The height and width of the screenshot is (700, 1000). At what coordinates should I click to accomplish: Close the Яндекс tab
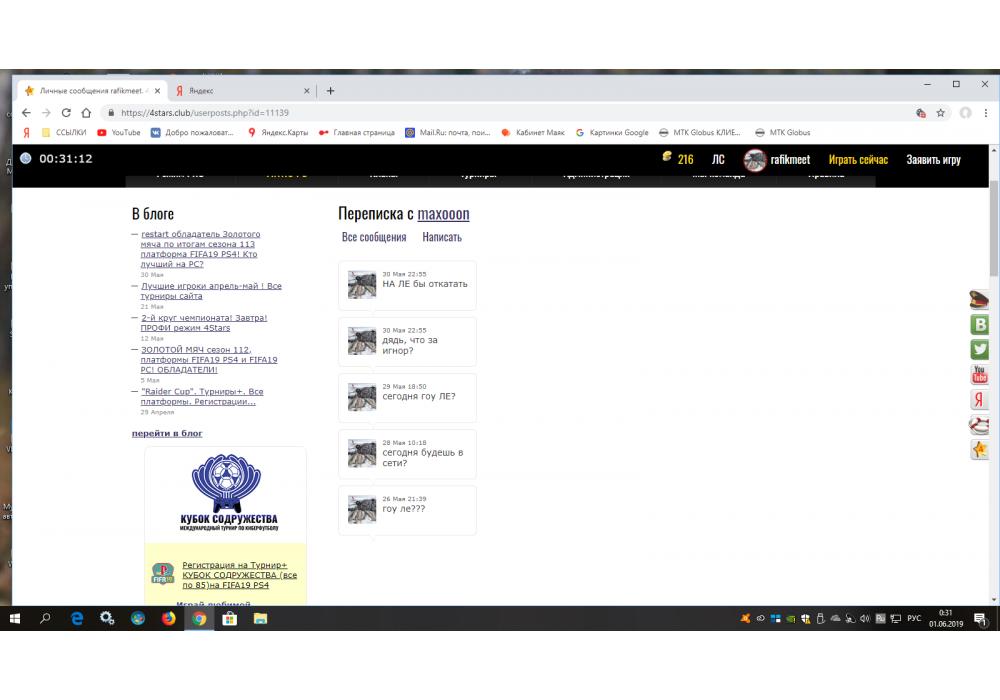(307, 91)
